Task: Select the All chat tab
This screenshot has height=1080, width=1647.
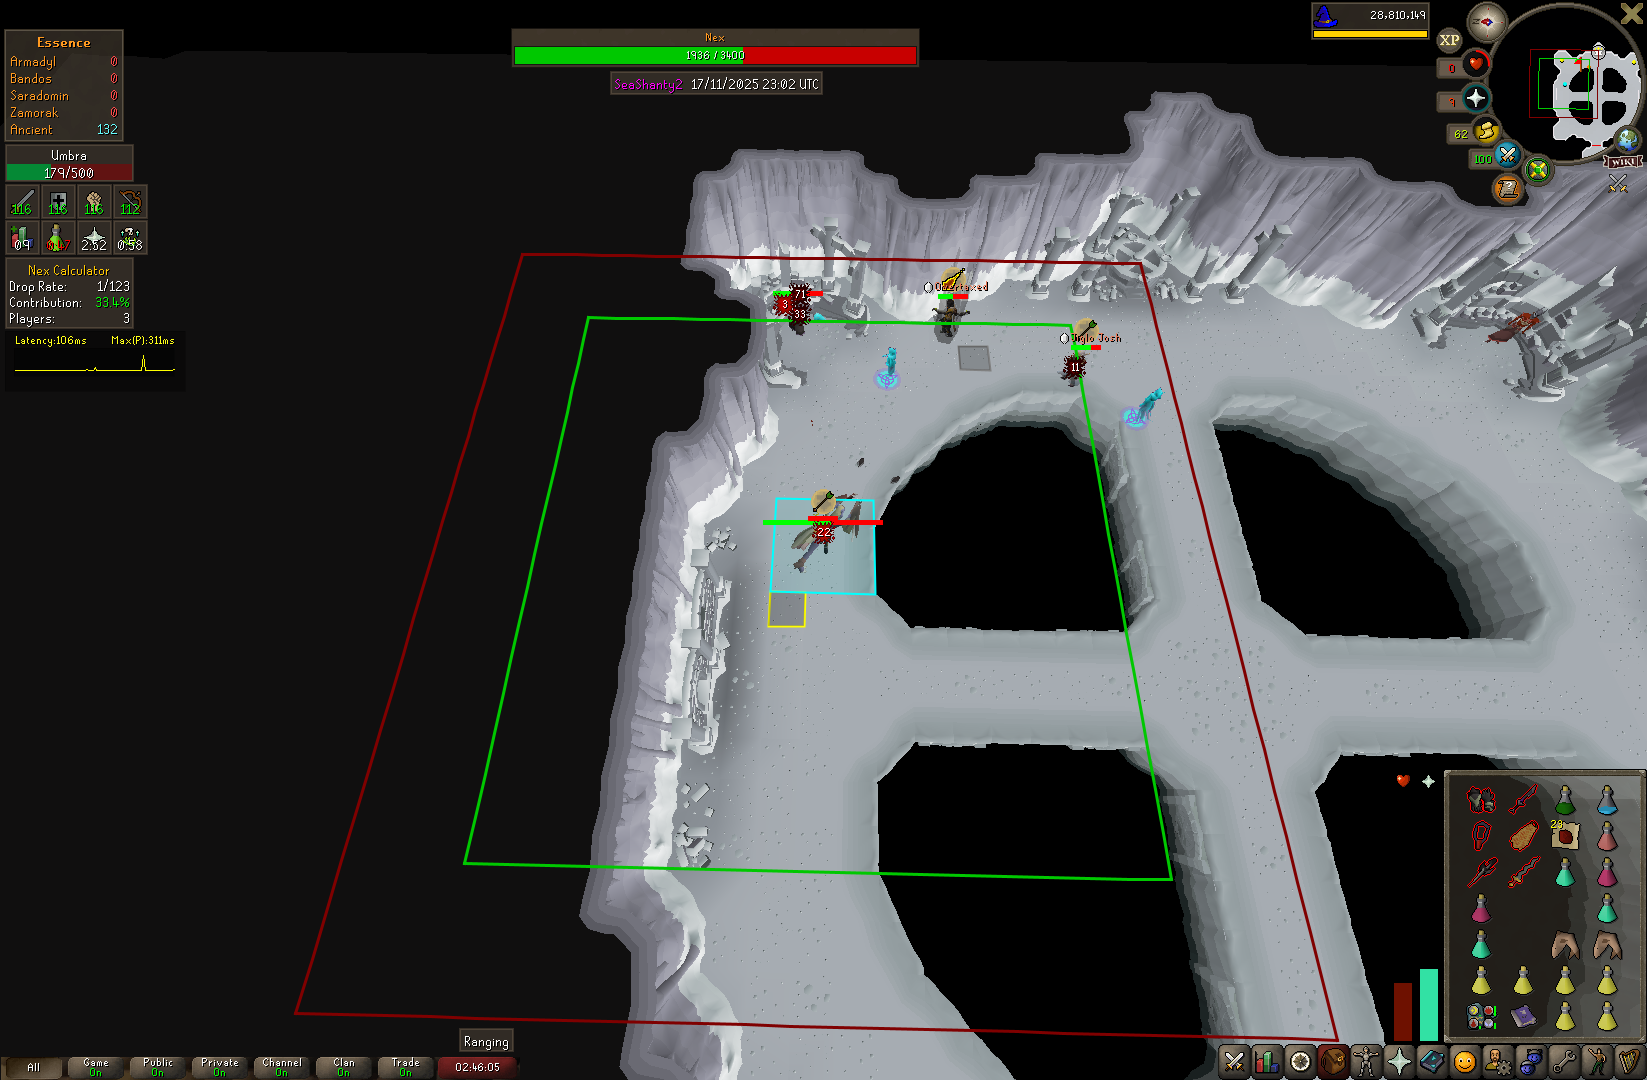Action: point(34,1067)
